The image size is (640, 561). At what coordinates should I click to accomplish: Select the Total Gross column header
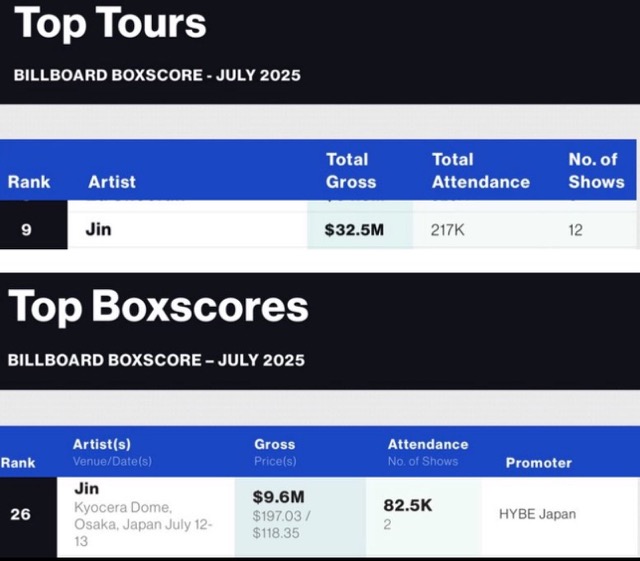(x=351, y=170)
